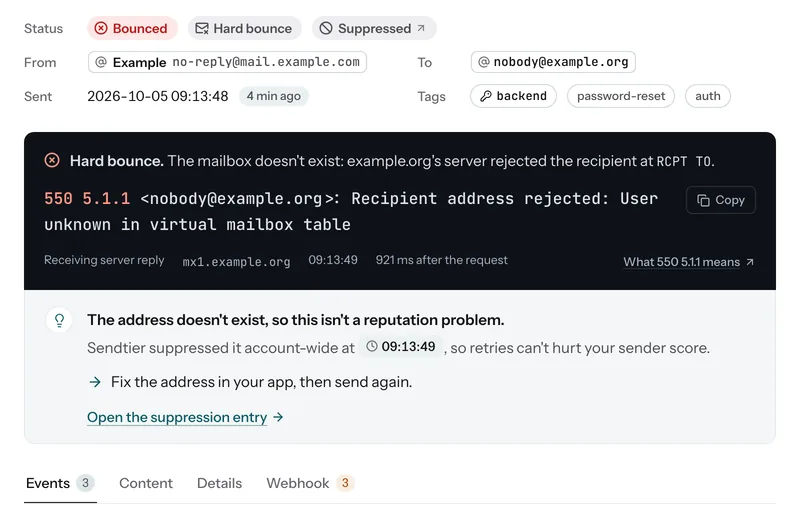Click the clock icon in suppression time chip
800x514 pixels.
click(372, 347)
